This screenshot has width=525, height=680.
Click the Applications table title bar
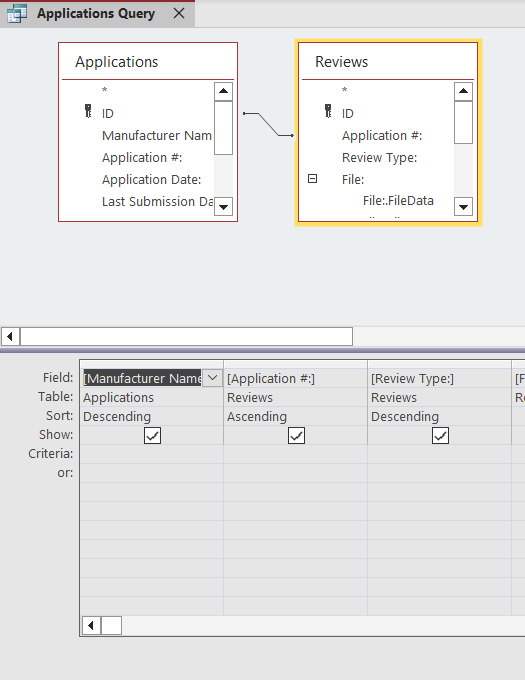click(x=148, y=62)
